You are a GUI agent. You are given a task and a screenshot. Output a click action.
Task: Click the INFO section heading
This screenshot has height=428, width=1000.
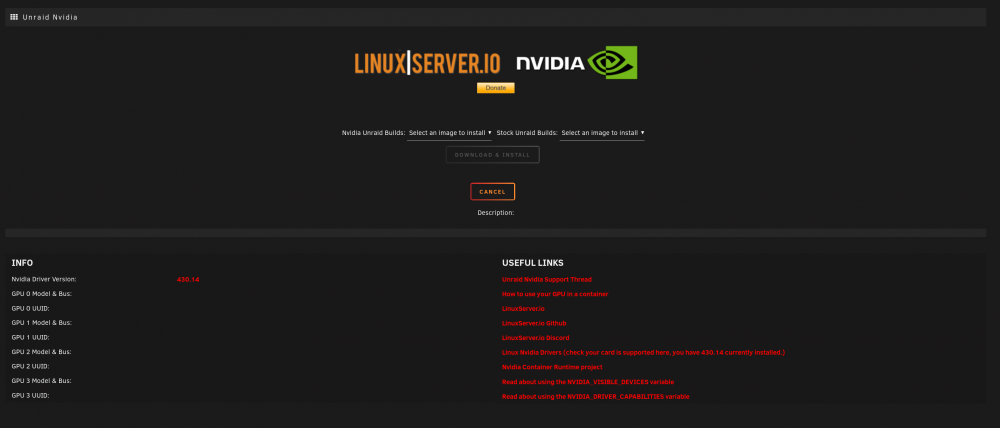[x=22, y=263]
